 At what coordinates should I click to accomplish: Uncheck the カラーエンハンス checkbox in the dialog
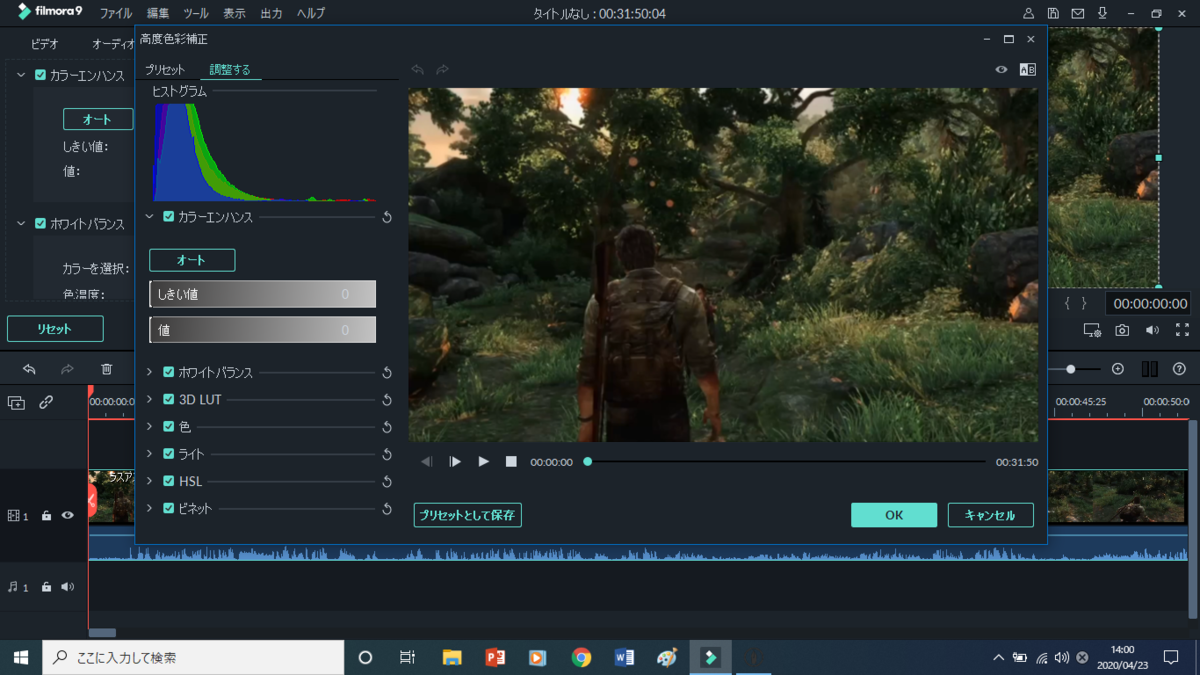click(168, 217)
